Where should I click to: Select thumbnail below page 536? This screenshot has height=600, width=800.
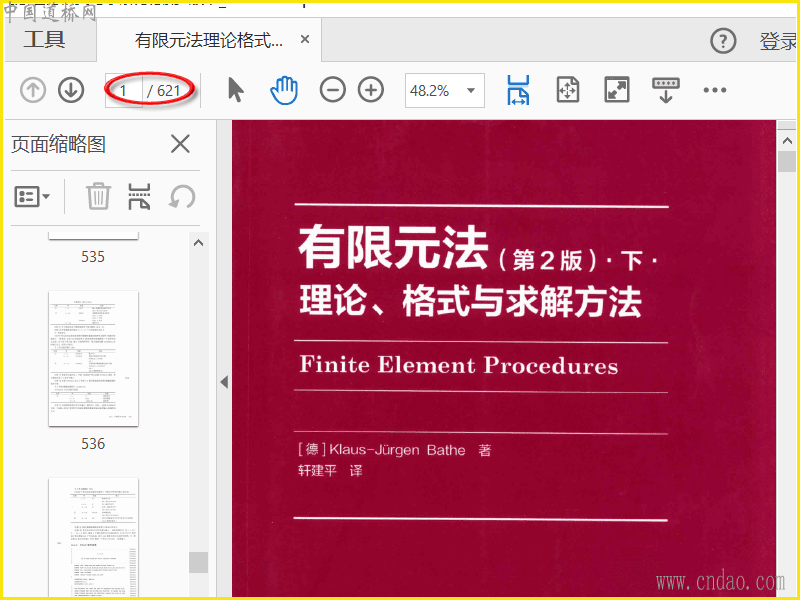[x=93, y=537]
